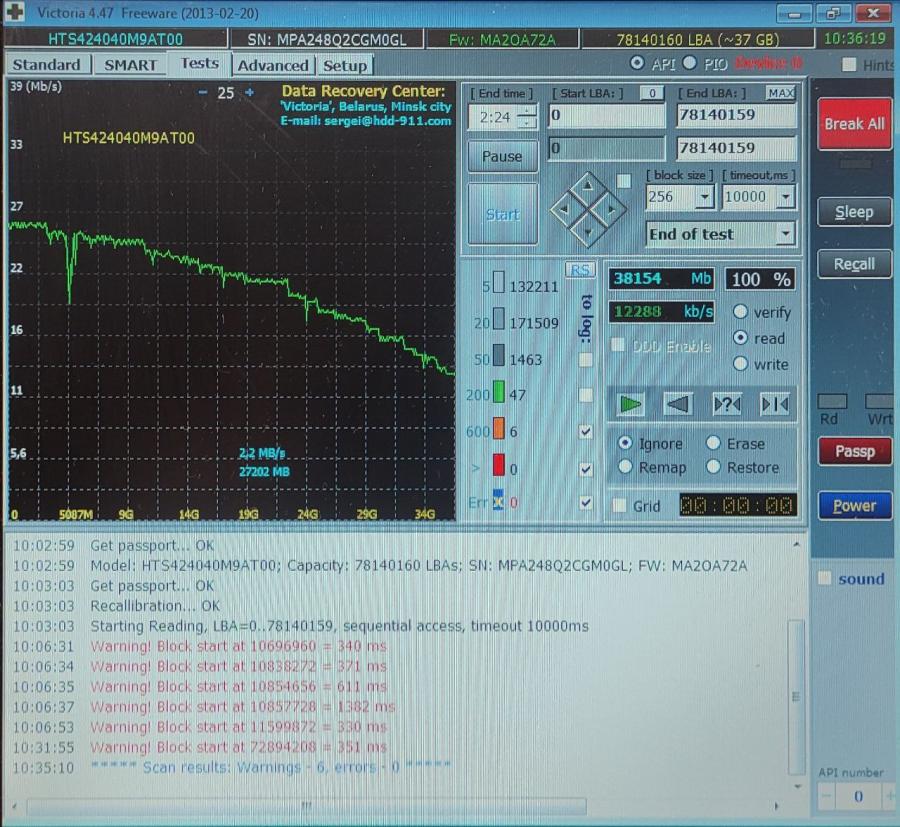Select the butterfly seek scan mode icon
The image size is (900, 827).
click(774, 404)
